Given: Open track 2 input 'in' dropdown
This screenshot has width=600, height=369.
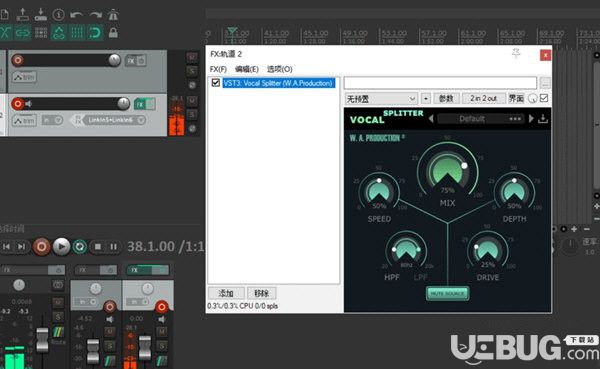Looking at the screenshot, I should coord(52,121).
